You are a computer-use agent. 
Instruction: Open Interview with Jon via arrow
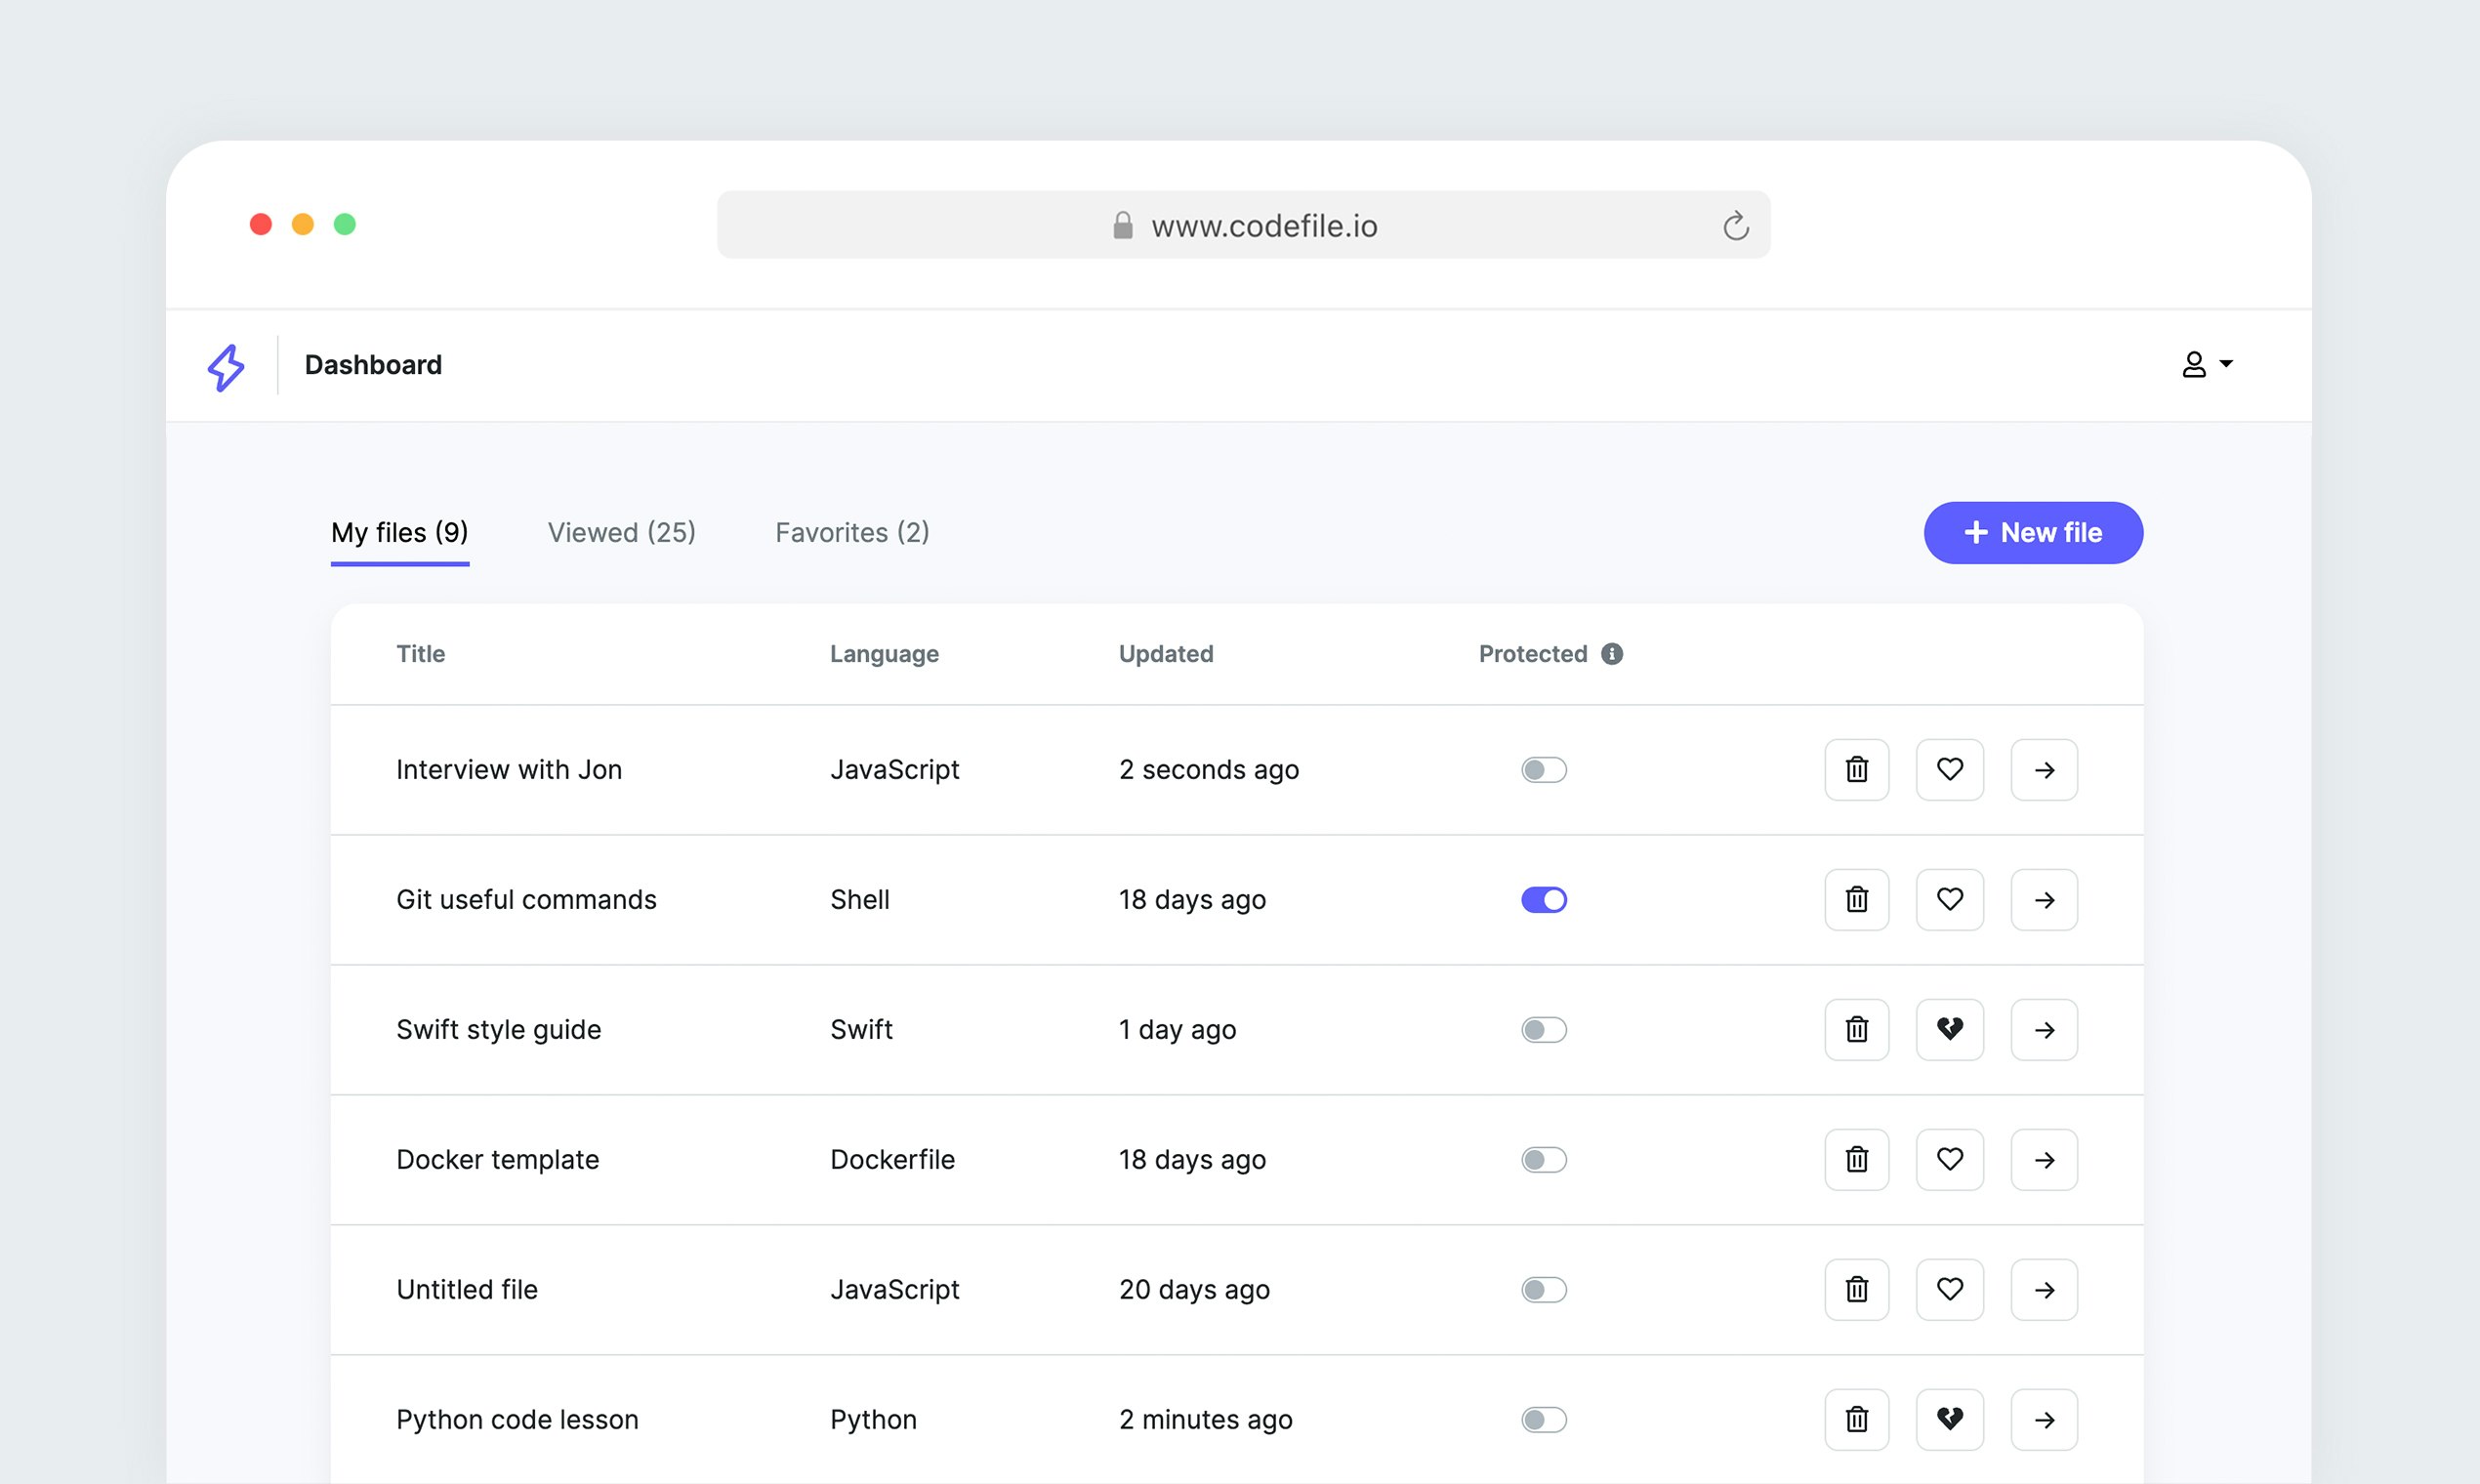pos(2044,770)
